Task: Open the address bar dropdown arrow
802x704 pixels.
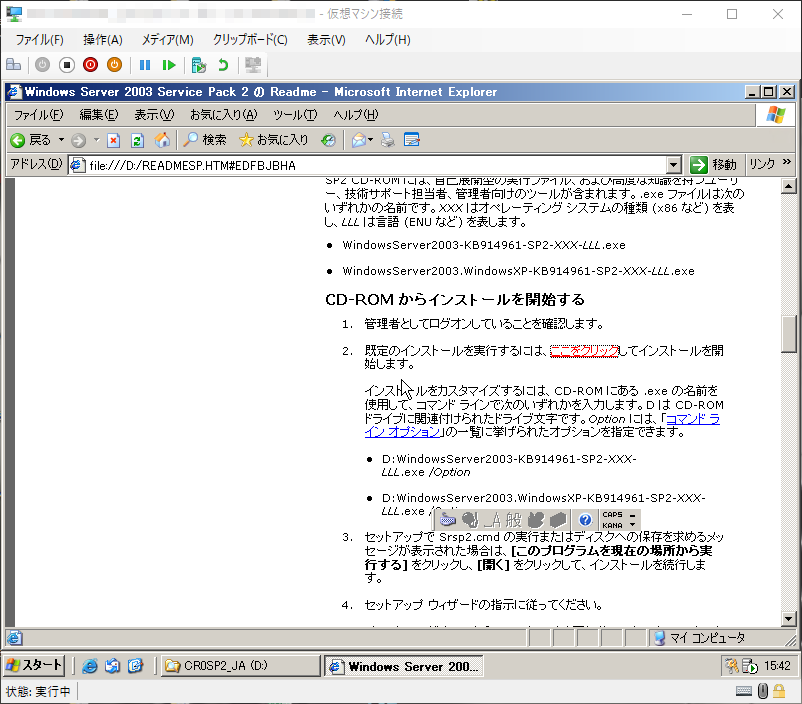Action: click(674, 165)
